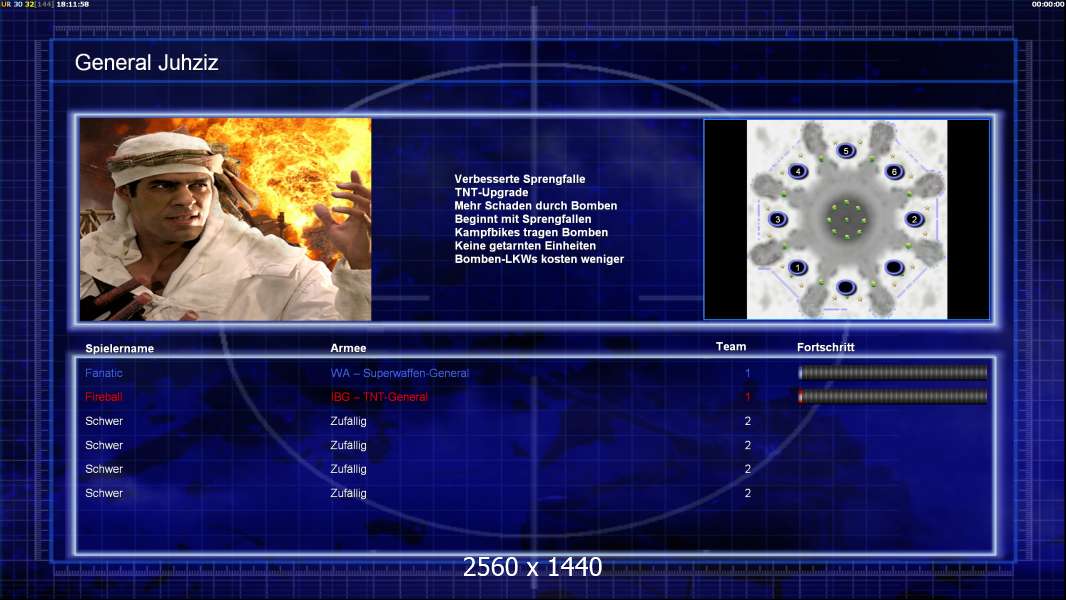The image size is (1066, 600).
Task: Click the IBG – TNT-General army entry
Action: (379, 397)
